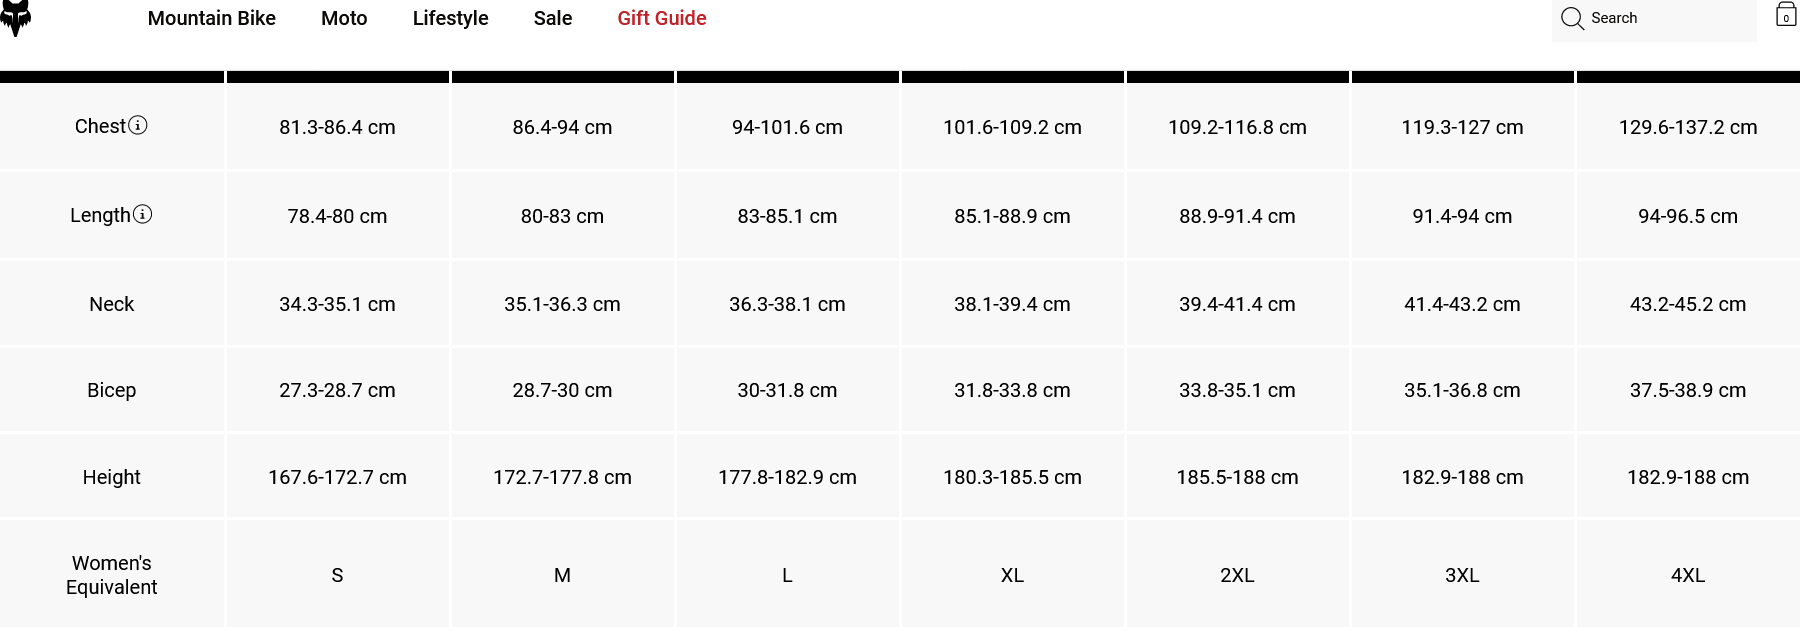Select the 30-31.8 cm bicep cell

click(787, 390)
